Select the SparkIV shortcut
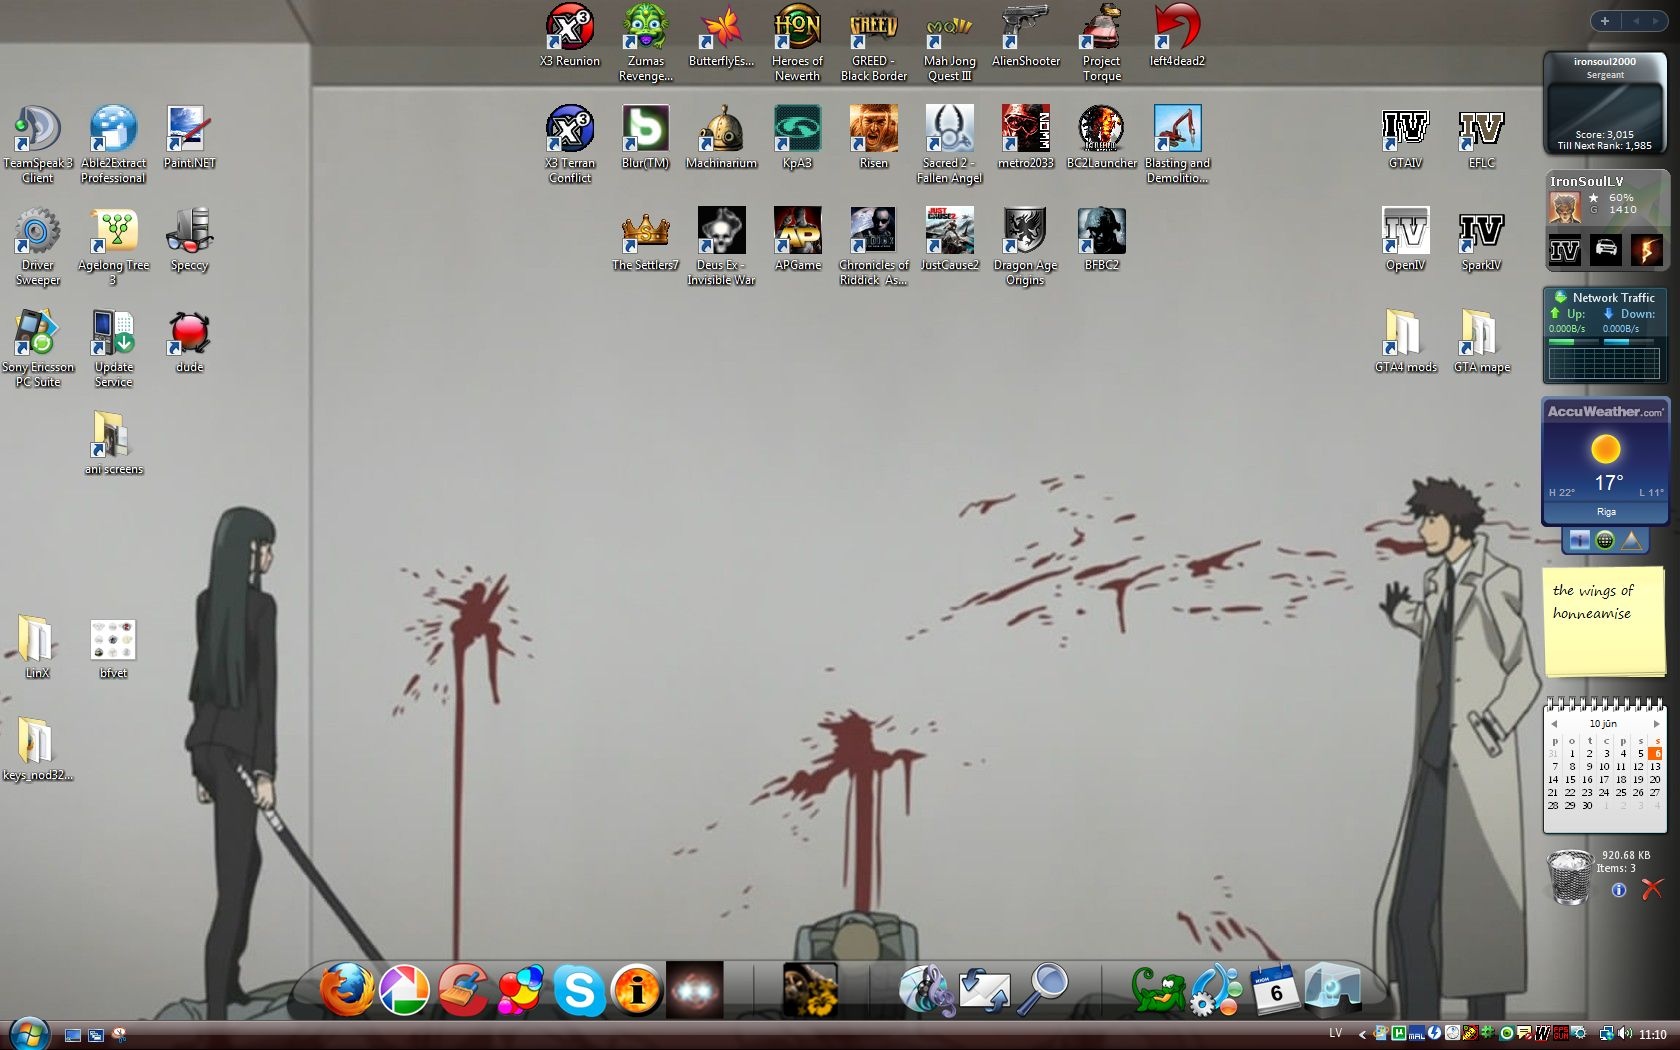This screenshot has width=1680, height=1050. coord(1481,240)
